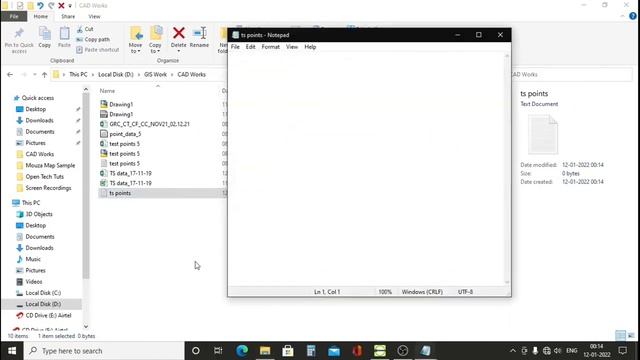Switch to Explorer Share tab

68,16
